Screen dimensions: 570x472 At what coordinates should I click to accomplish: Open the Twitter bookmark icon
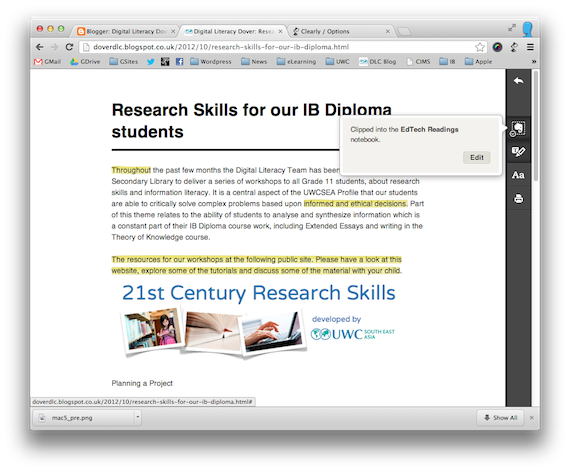tap(150, 62)
